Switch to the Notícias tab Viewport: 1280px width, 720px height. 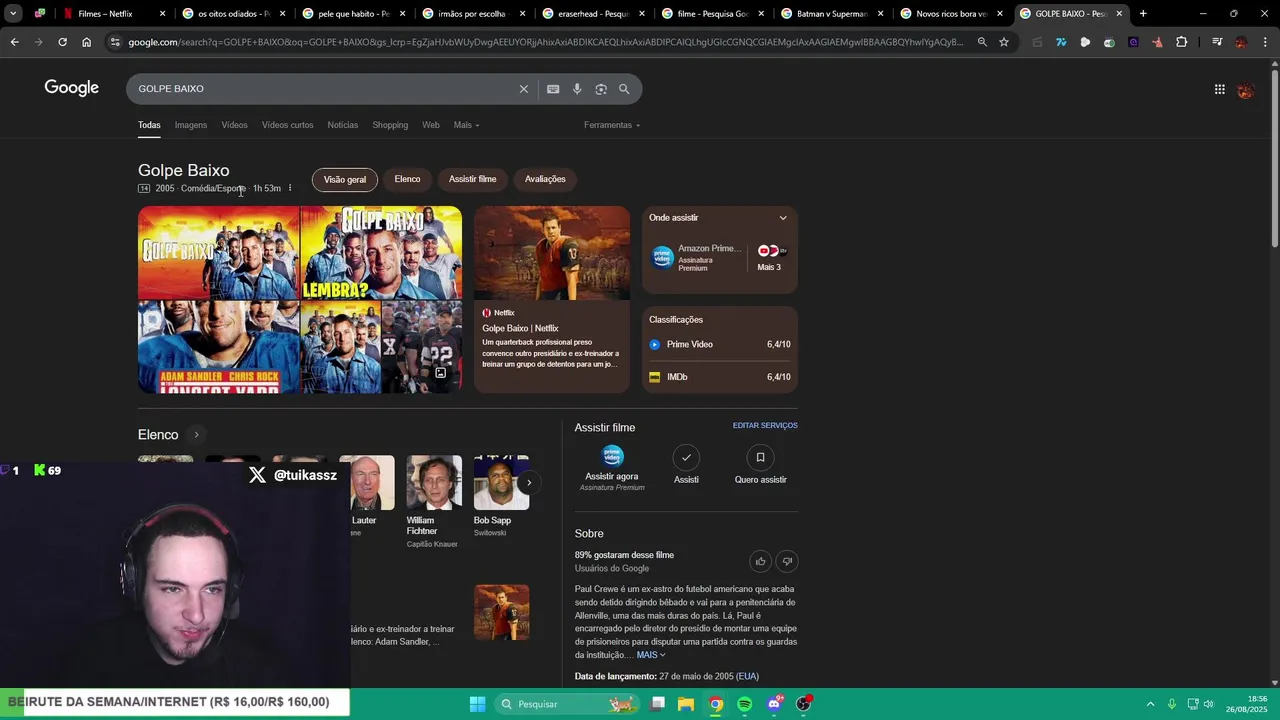click(342, 125)
